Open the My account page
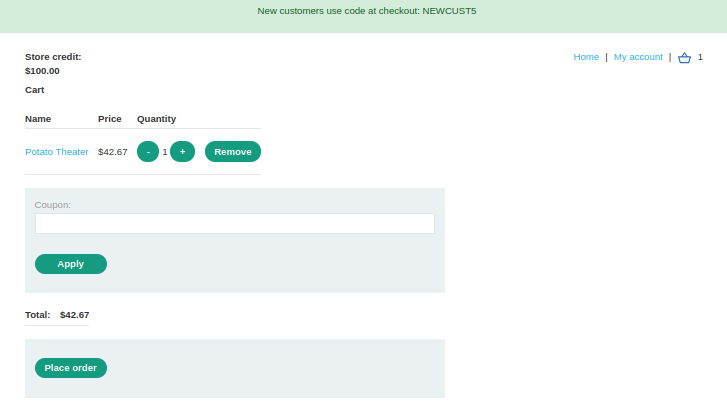 coord(638,57)
